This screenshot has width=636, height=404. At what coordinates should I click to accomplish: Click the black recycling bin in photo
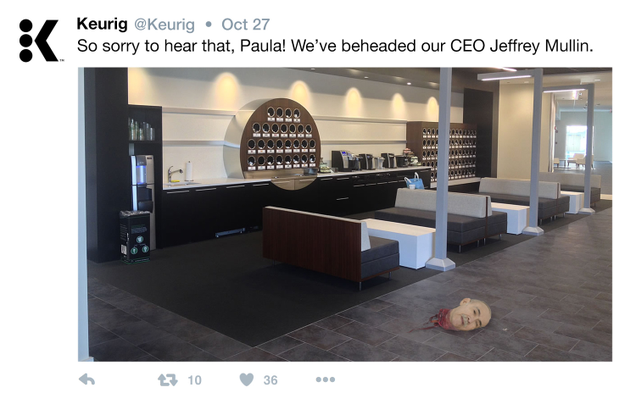pyautogui.click(x=135, y=236)
